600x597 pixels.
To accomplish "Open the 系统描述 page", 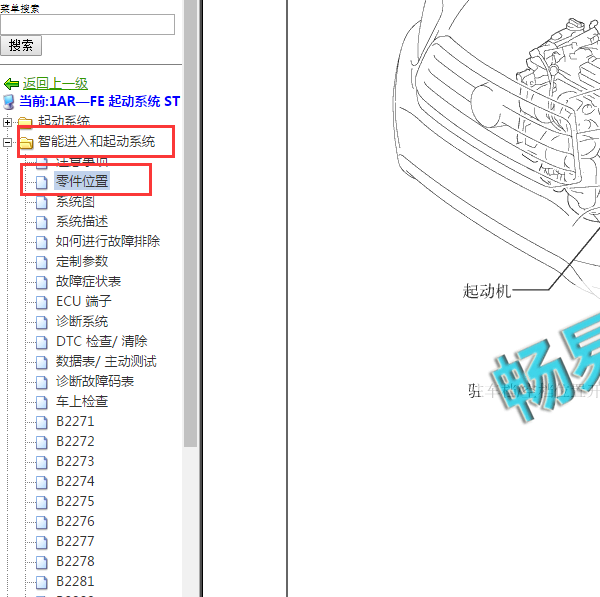I will point(82,222).
